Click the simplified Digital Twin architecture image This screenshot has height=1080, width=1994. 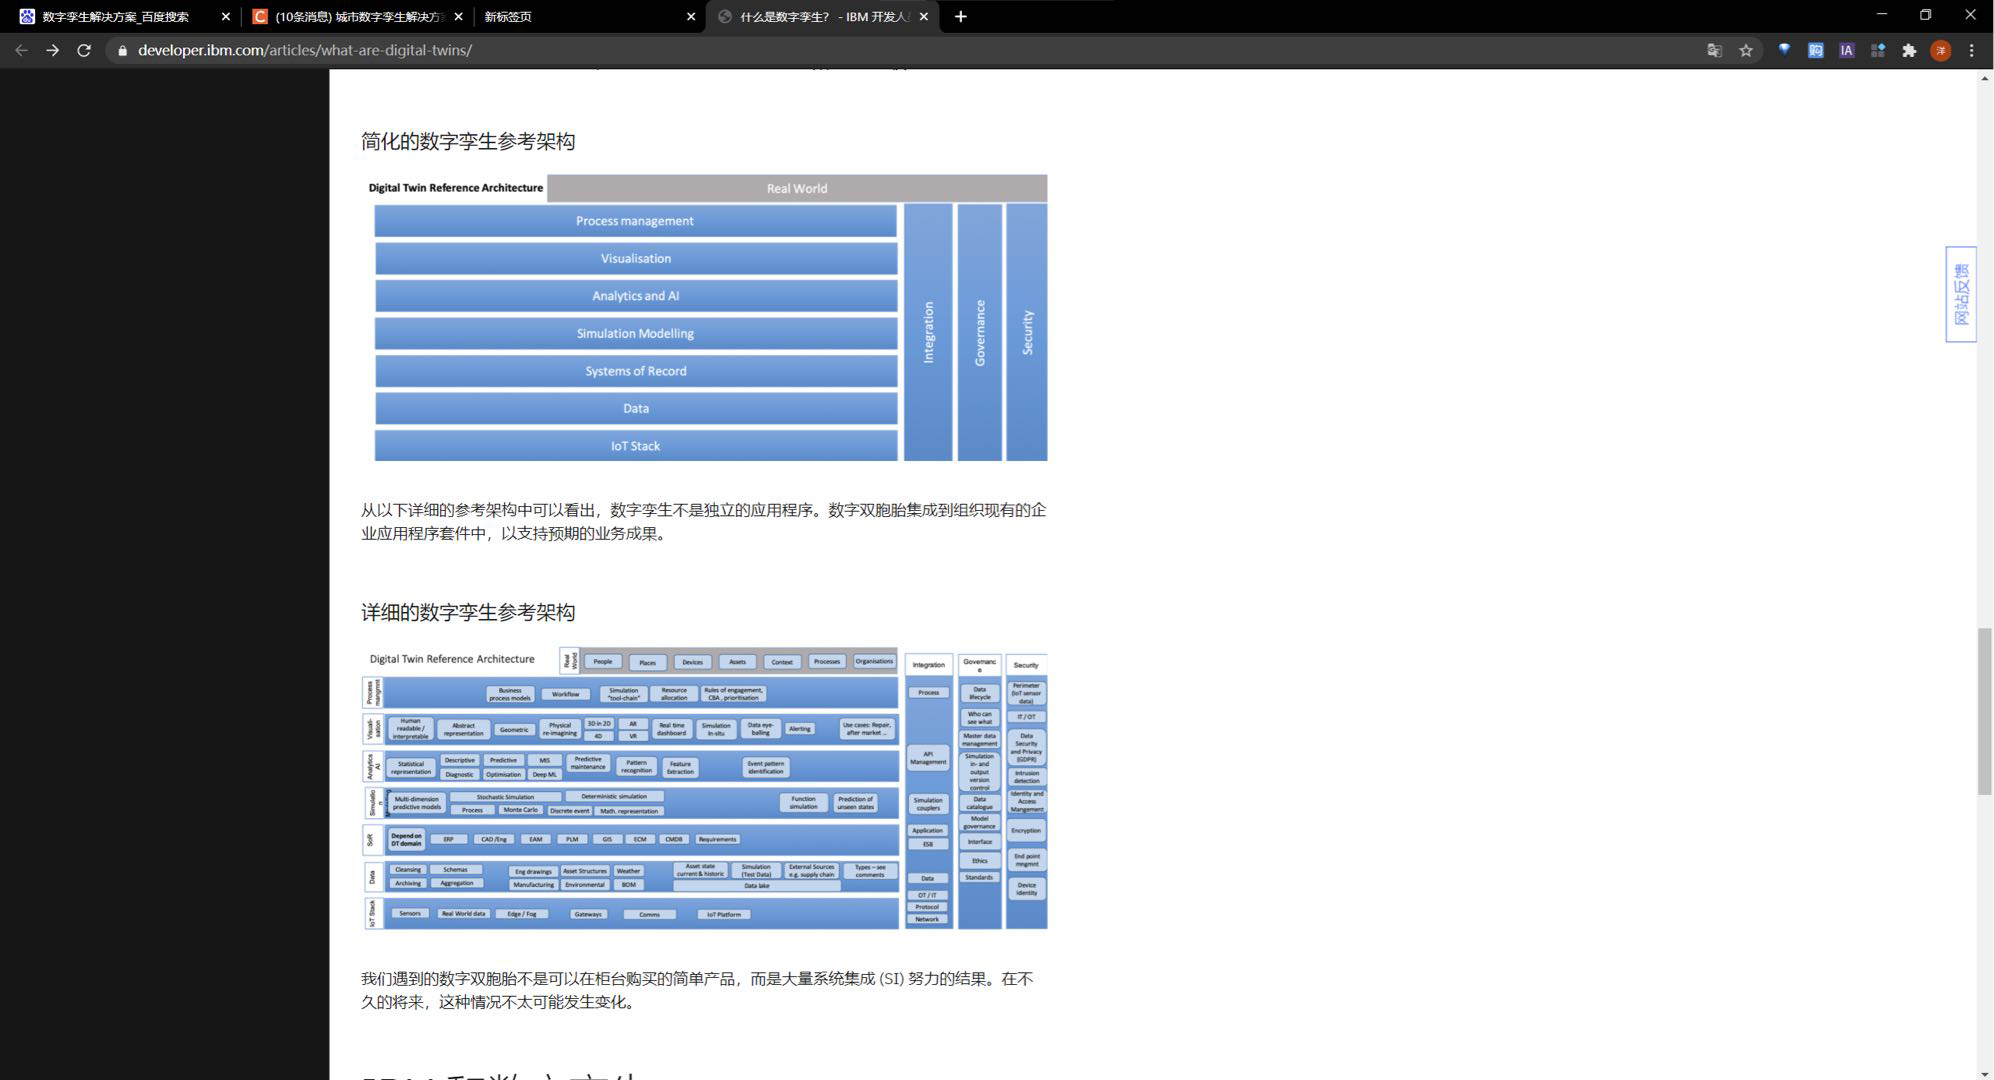pyautogui.click(x=706, y=318)
